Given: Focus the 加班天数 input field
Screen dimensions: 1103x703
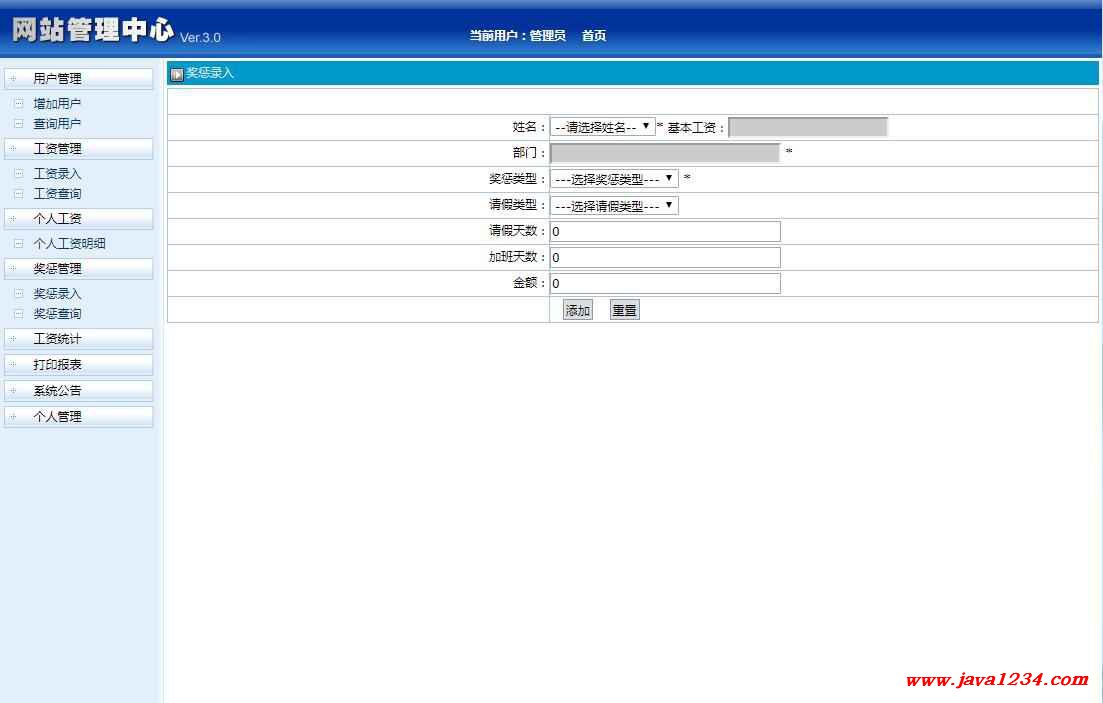Looking at the screenshot, I should [665, 258].
